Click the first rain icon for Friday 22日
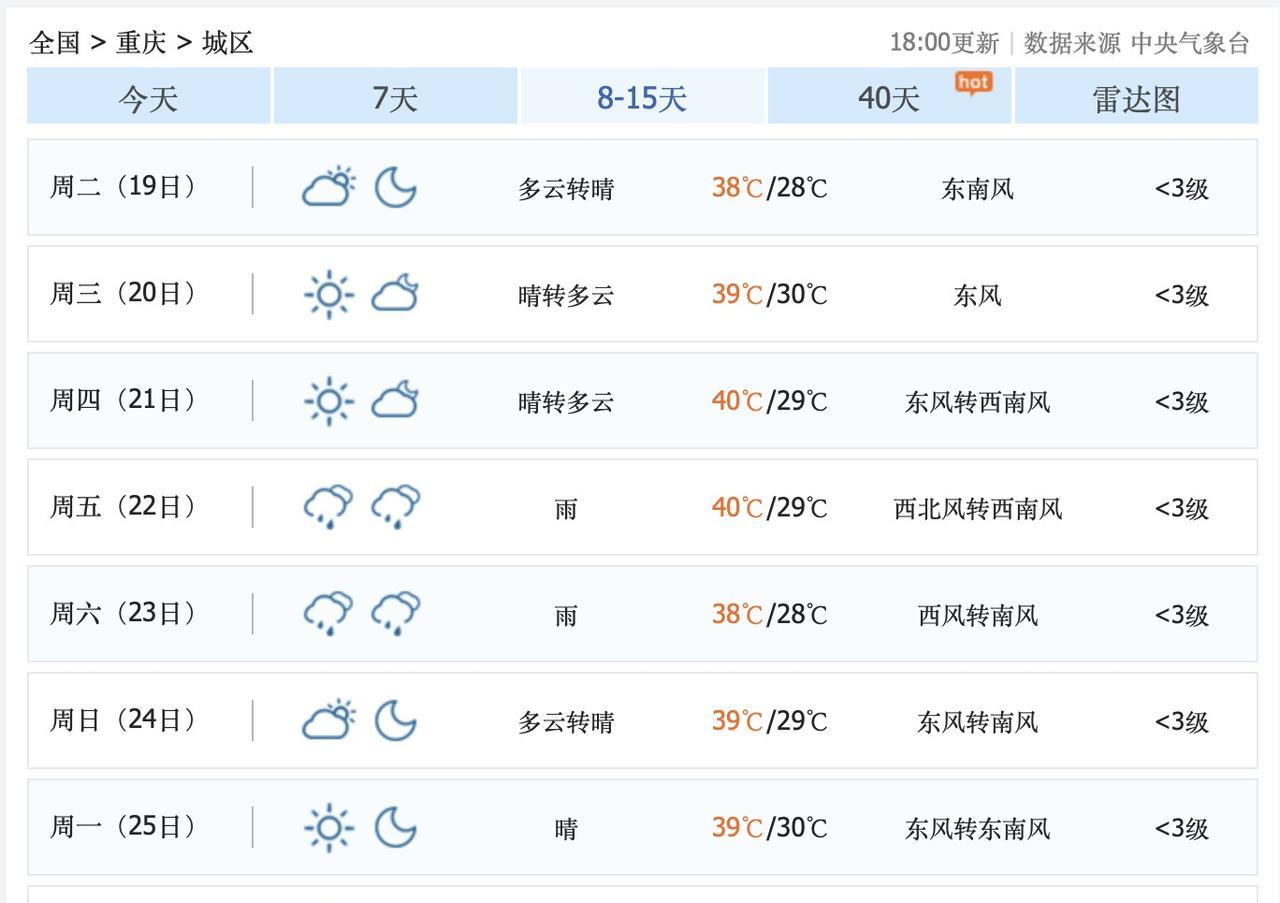Viewport: 1280px width, 903px height. 329,507
